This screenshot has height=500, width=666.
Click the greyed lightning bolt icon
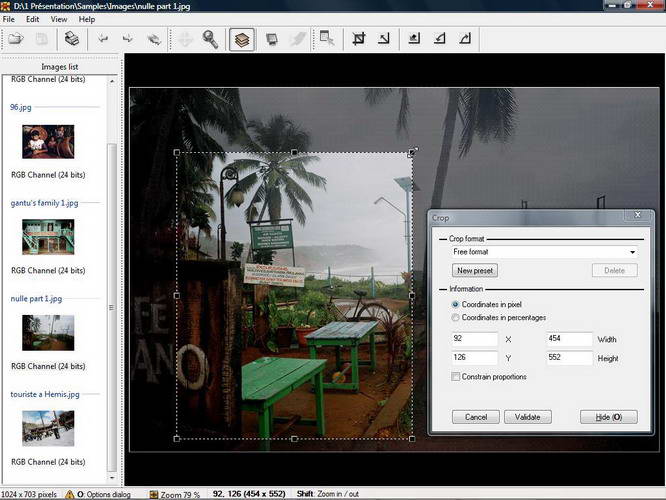pyautogui.click(x=298, y=39)
